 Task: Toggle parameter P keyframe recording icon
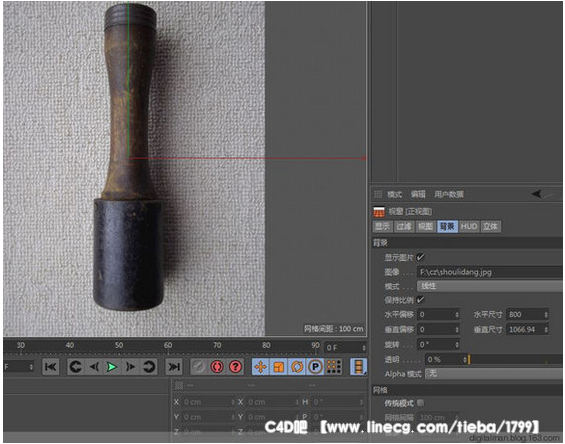coord(315,367)
